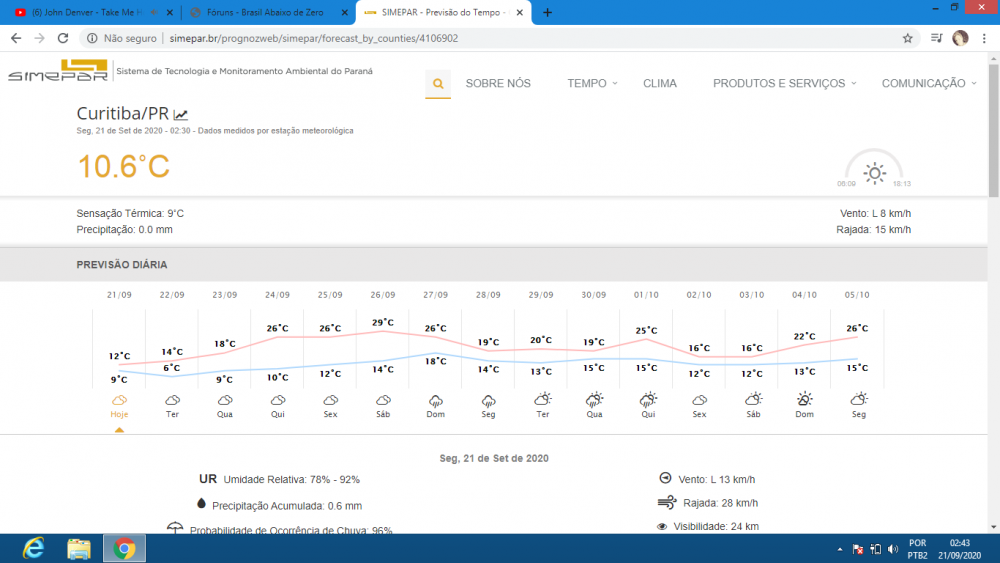The width and height of the screenshot is (1000, 563).
Task: Expand the TEMPO dropdown menu
Action: 592,84
